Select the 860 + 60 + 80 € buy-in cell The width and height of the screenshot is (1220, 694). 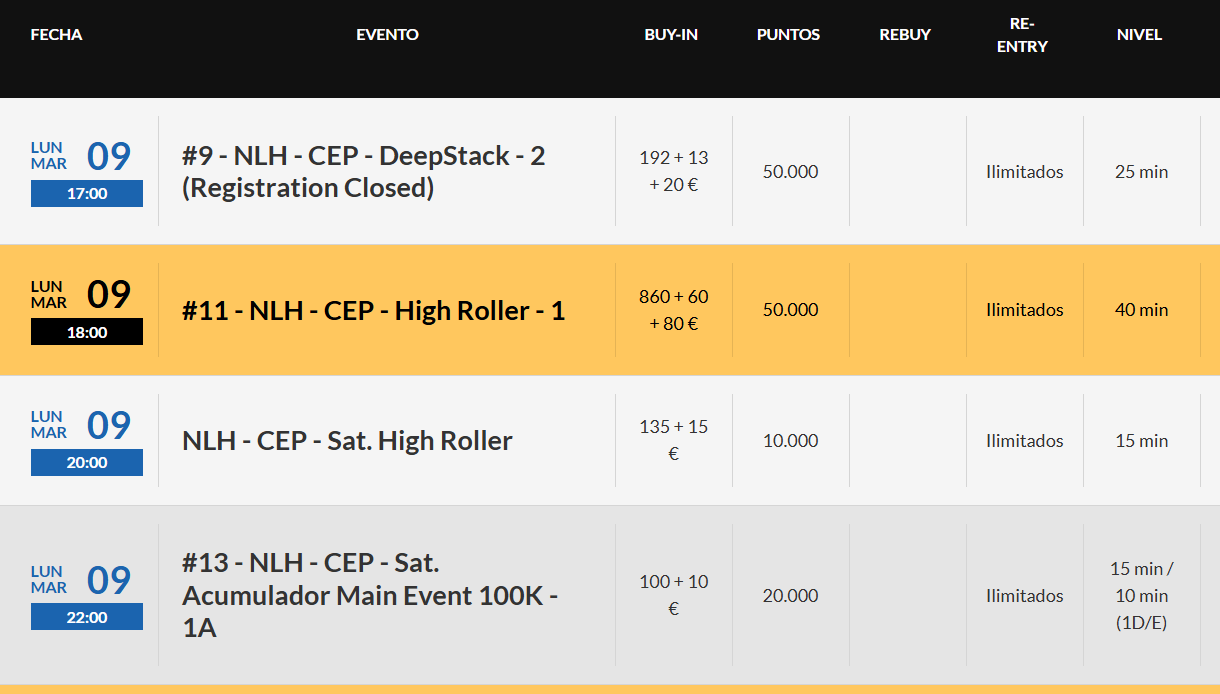pos(673,310)
